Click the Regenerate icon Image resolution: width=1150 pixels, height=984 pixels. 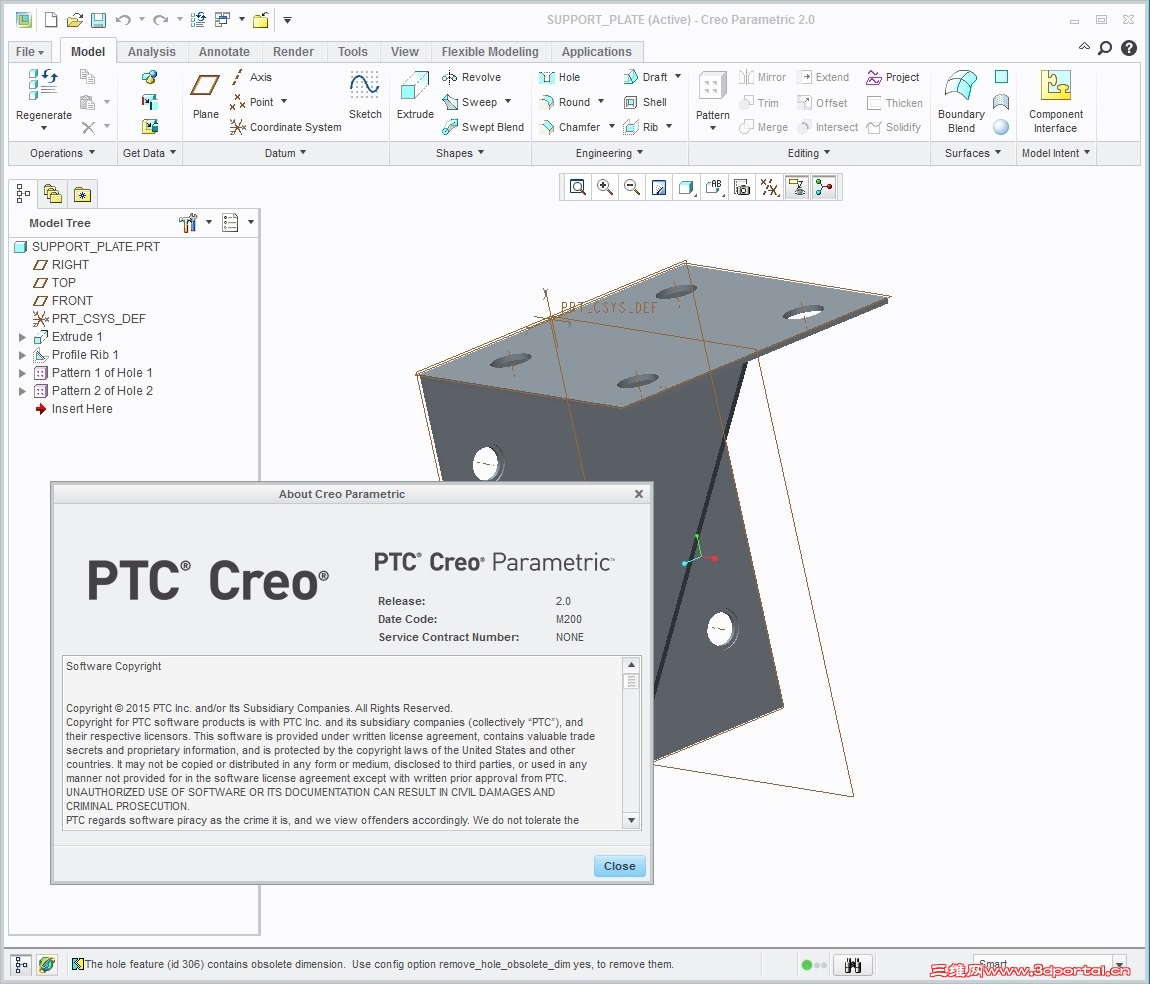43,84
